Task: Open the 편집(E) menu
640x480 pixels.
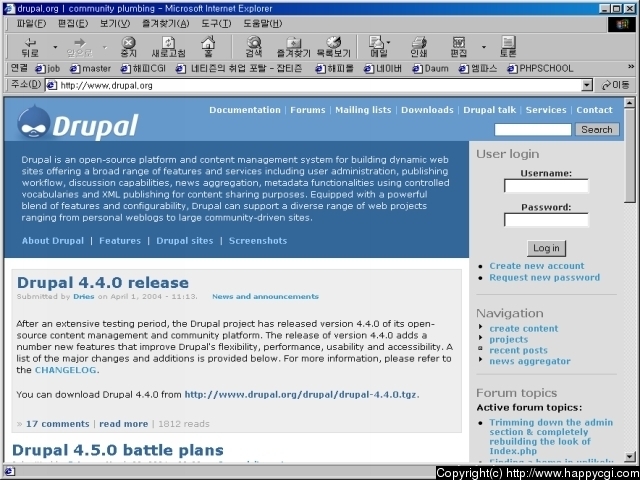Action: [x=73, y=24]
